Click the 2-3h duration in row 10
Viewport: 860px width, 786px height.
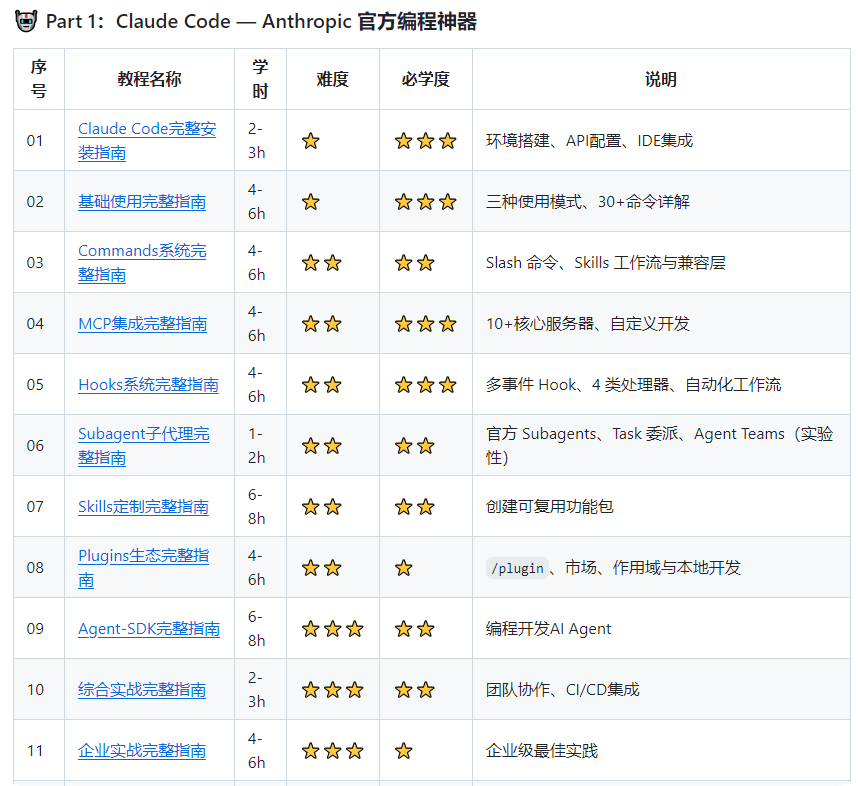pyautogui.click(x=256, y=689)
